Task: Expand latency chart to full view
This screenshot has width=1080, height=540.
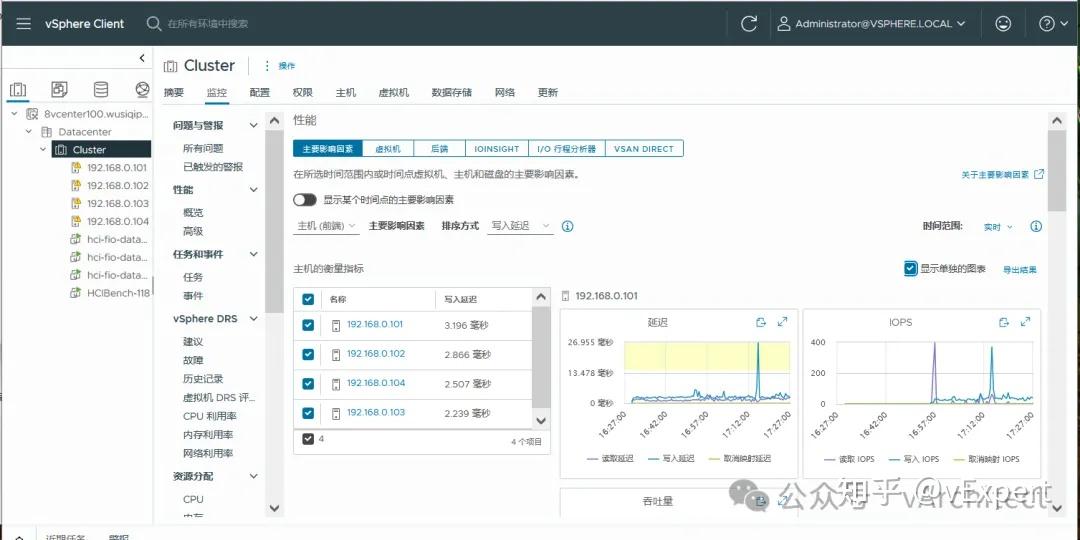Action: (x=782, y=322)
